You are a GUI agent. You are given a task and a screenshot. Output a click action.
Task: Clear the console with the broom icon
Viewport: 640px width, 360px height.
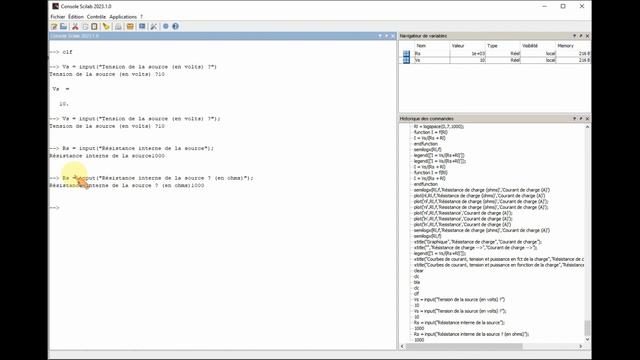tap(106, 27)
